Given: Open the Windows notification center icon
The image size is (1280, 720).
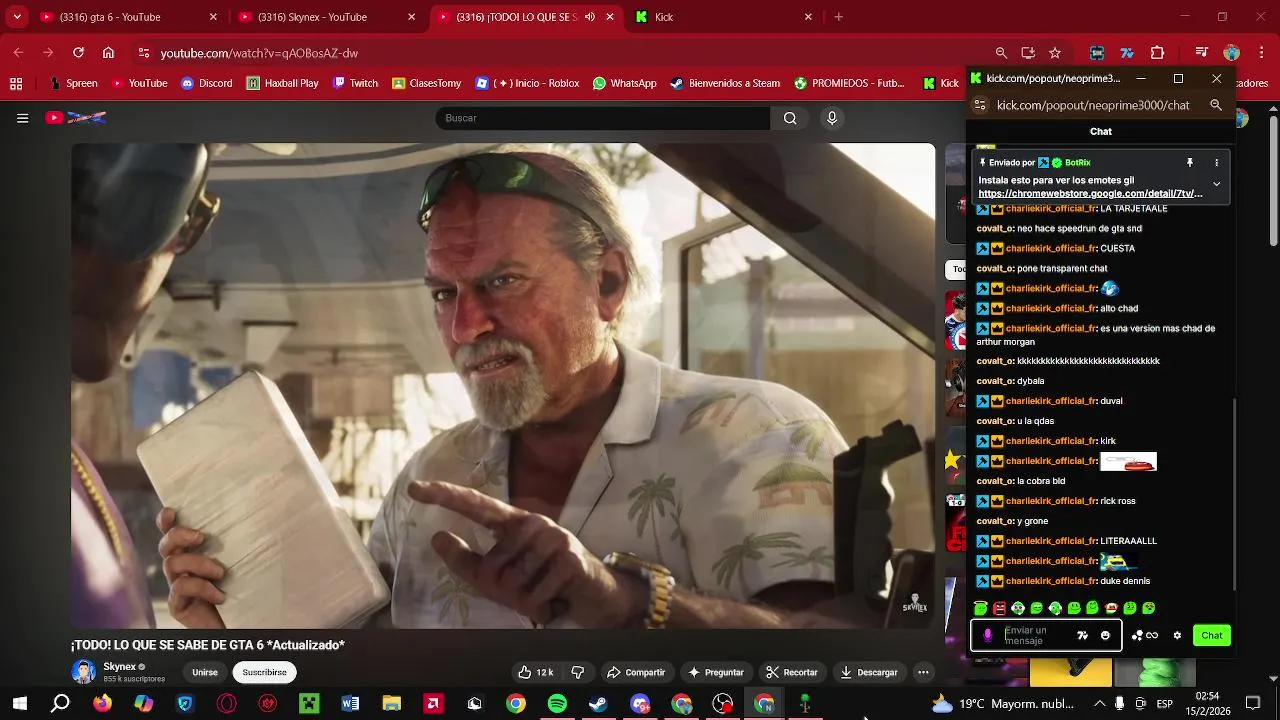Looking at the screenshot, I should [1253, 704].
